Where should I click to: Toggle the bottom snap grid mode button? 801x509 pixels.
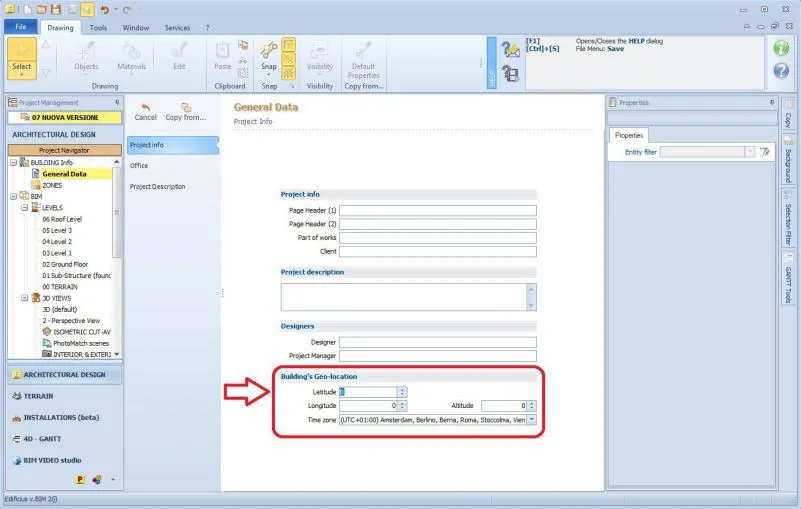click(289, 73)
